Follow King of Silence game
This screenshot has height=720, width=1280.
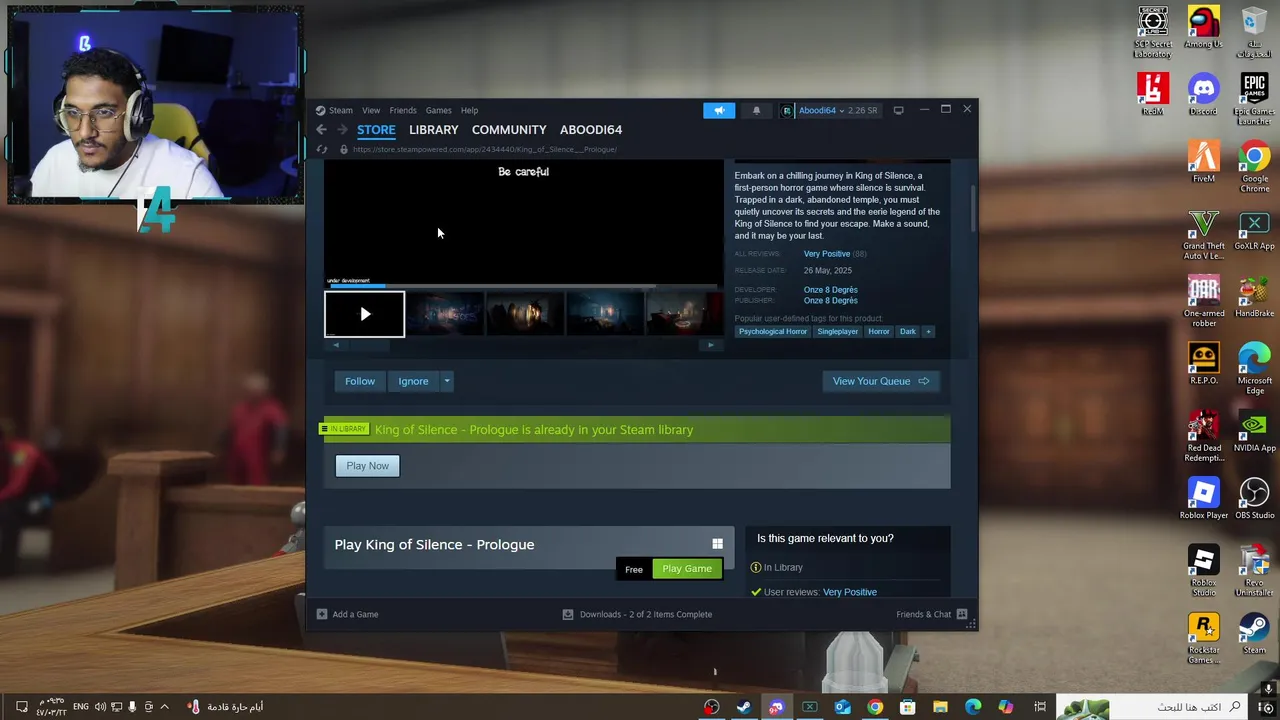[x=360, y=381]
